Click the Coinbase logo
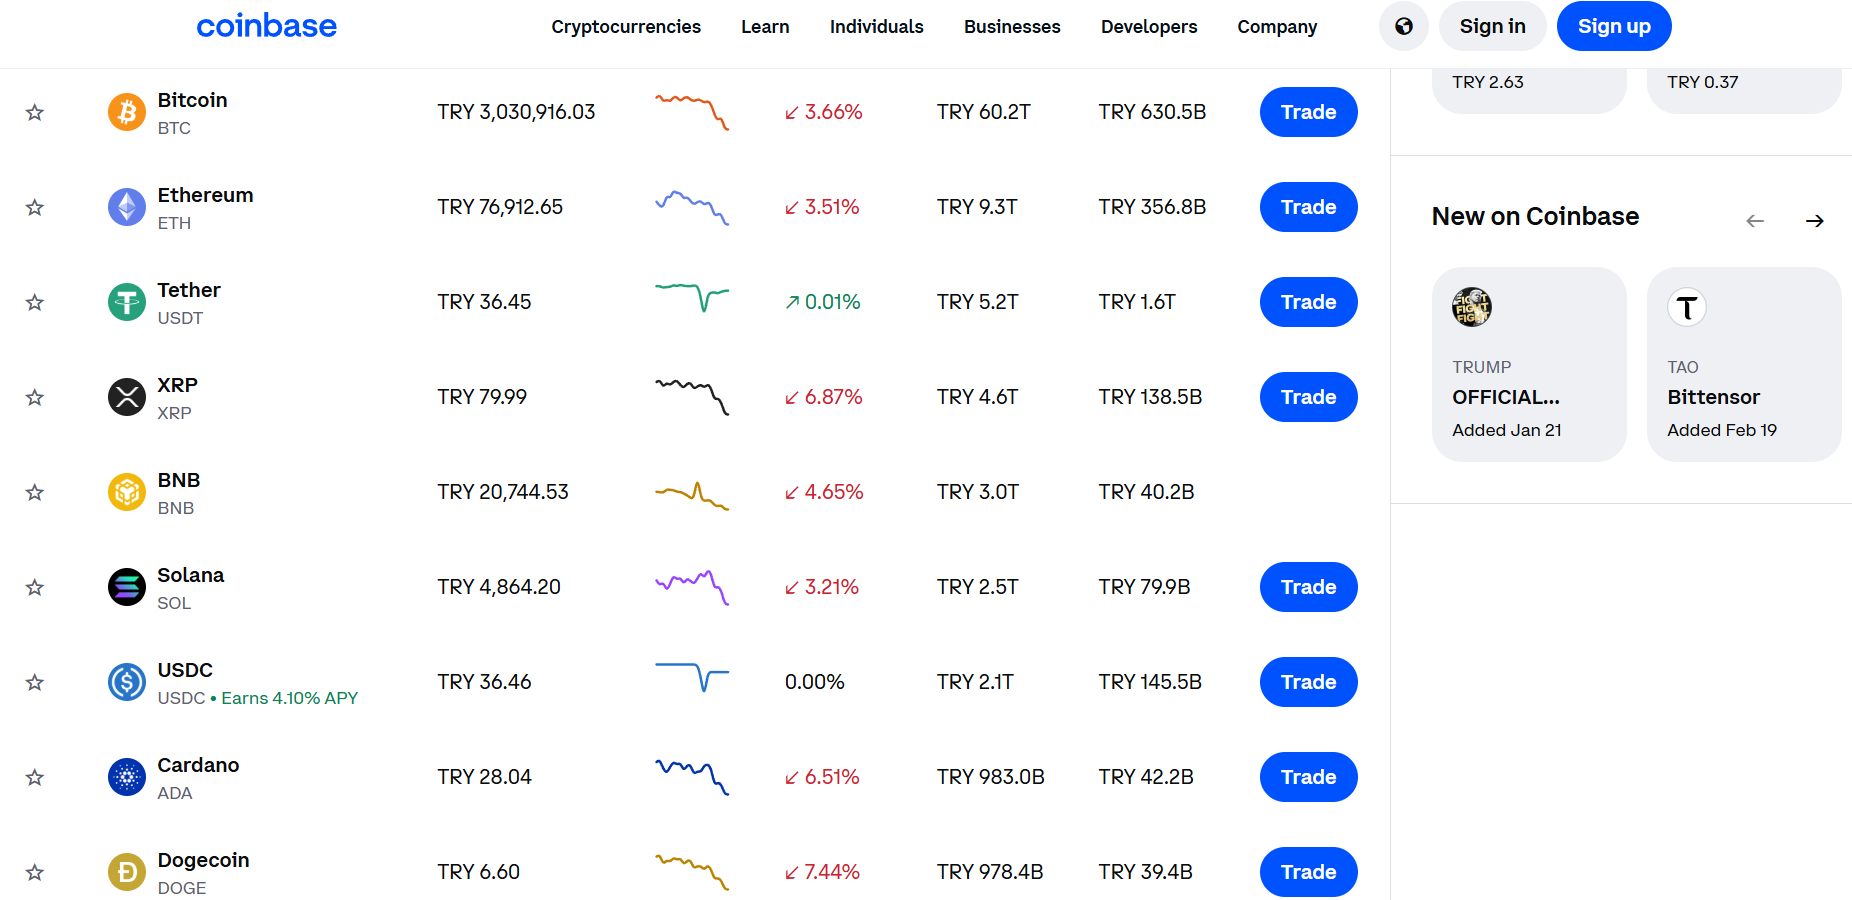The image size is (1852, 900). [x=266, y=26]
